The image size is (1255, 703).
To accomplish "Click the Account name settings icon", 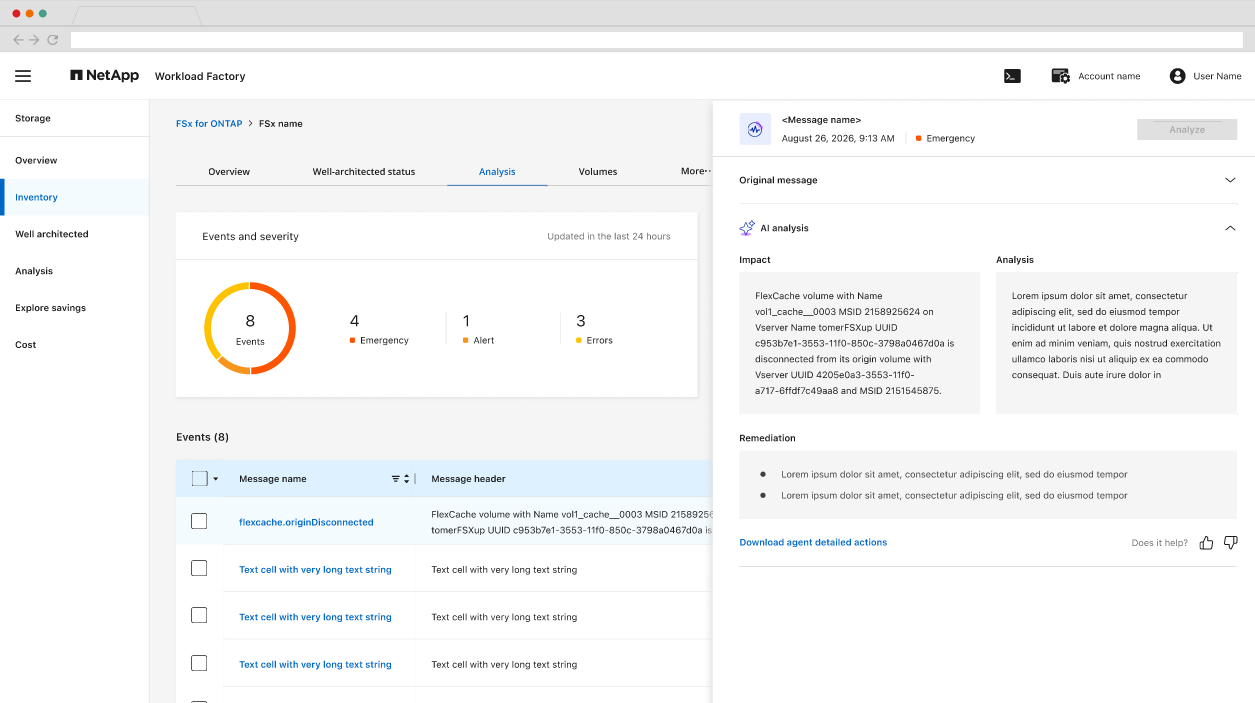I will (1061, 76).
